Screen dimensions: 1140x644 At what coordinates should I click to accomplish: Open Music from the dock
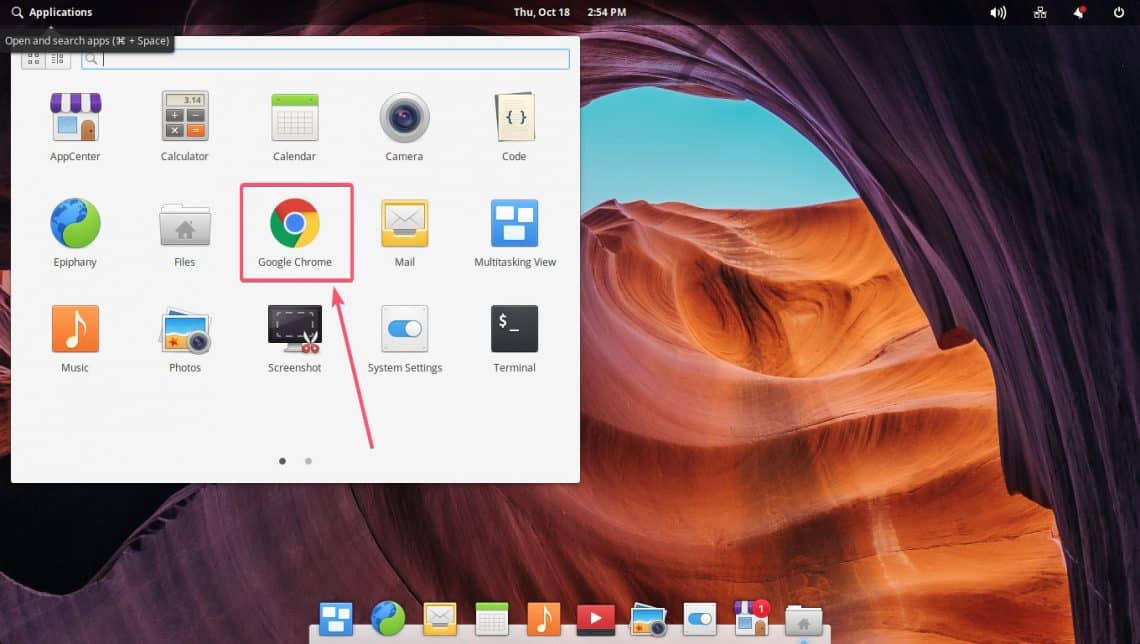[544, 619]
